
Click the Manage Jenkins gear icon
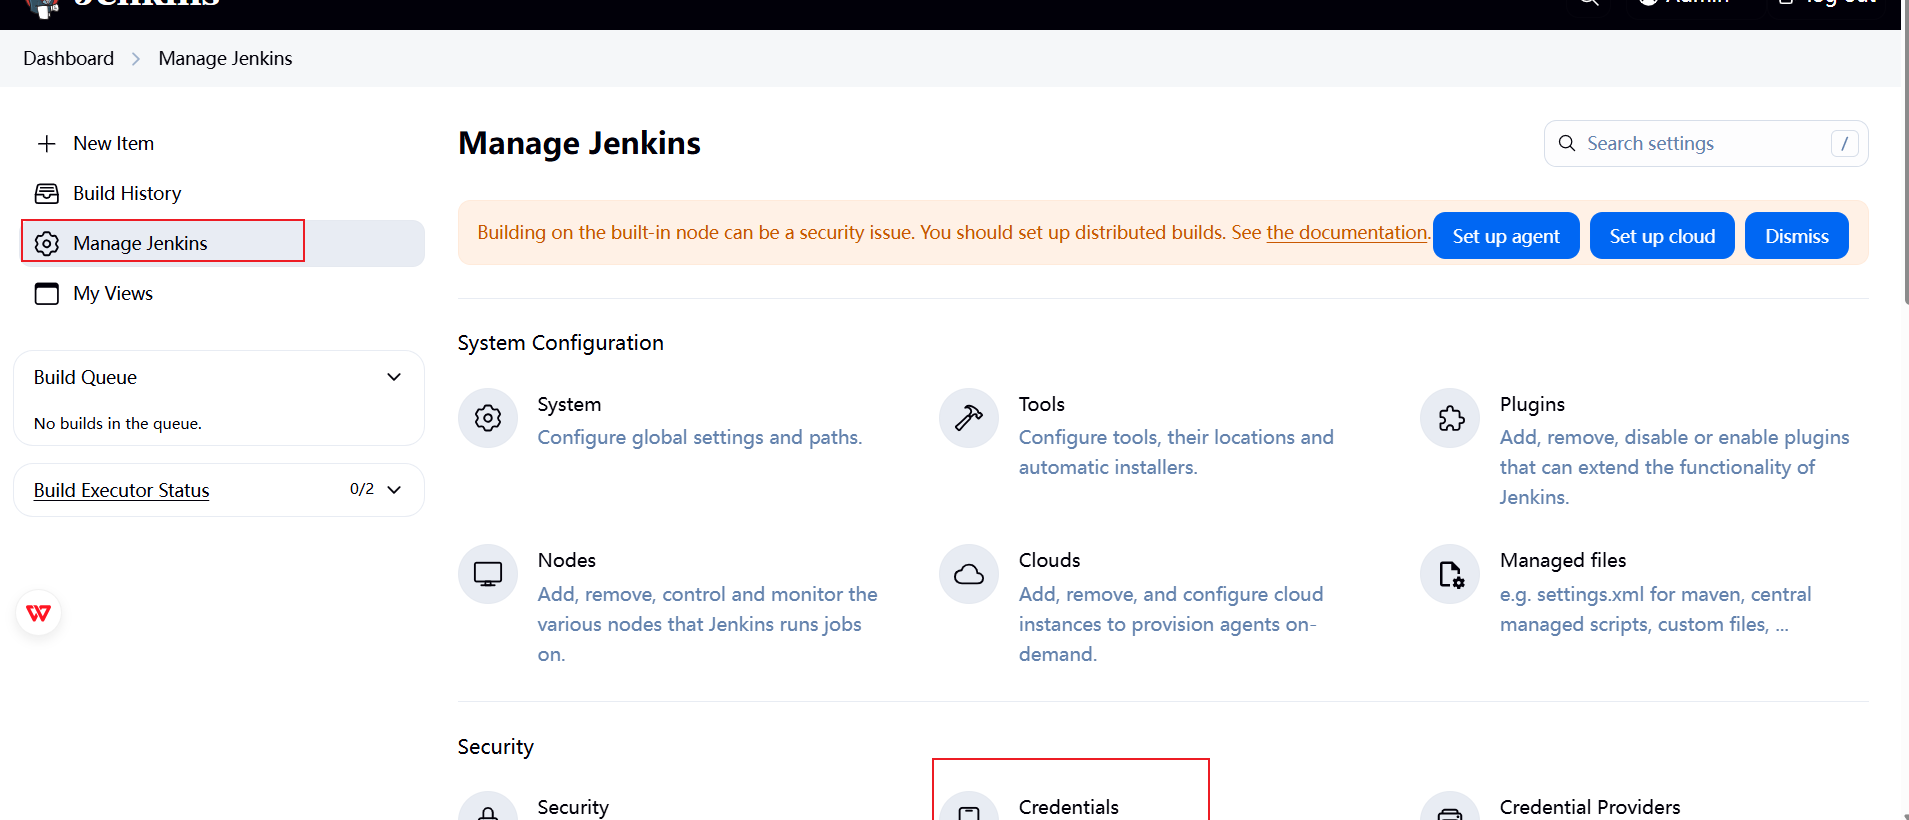[x=46, y=244]
